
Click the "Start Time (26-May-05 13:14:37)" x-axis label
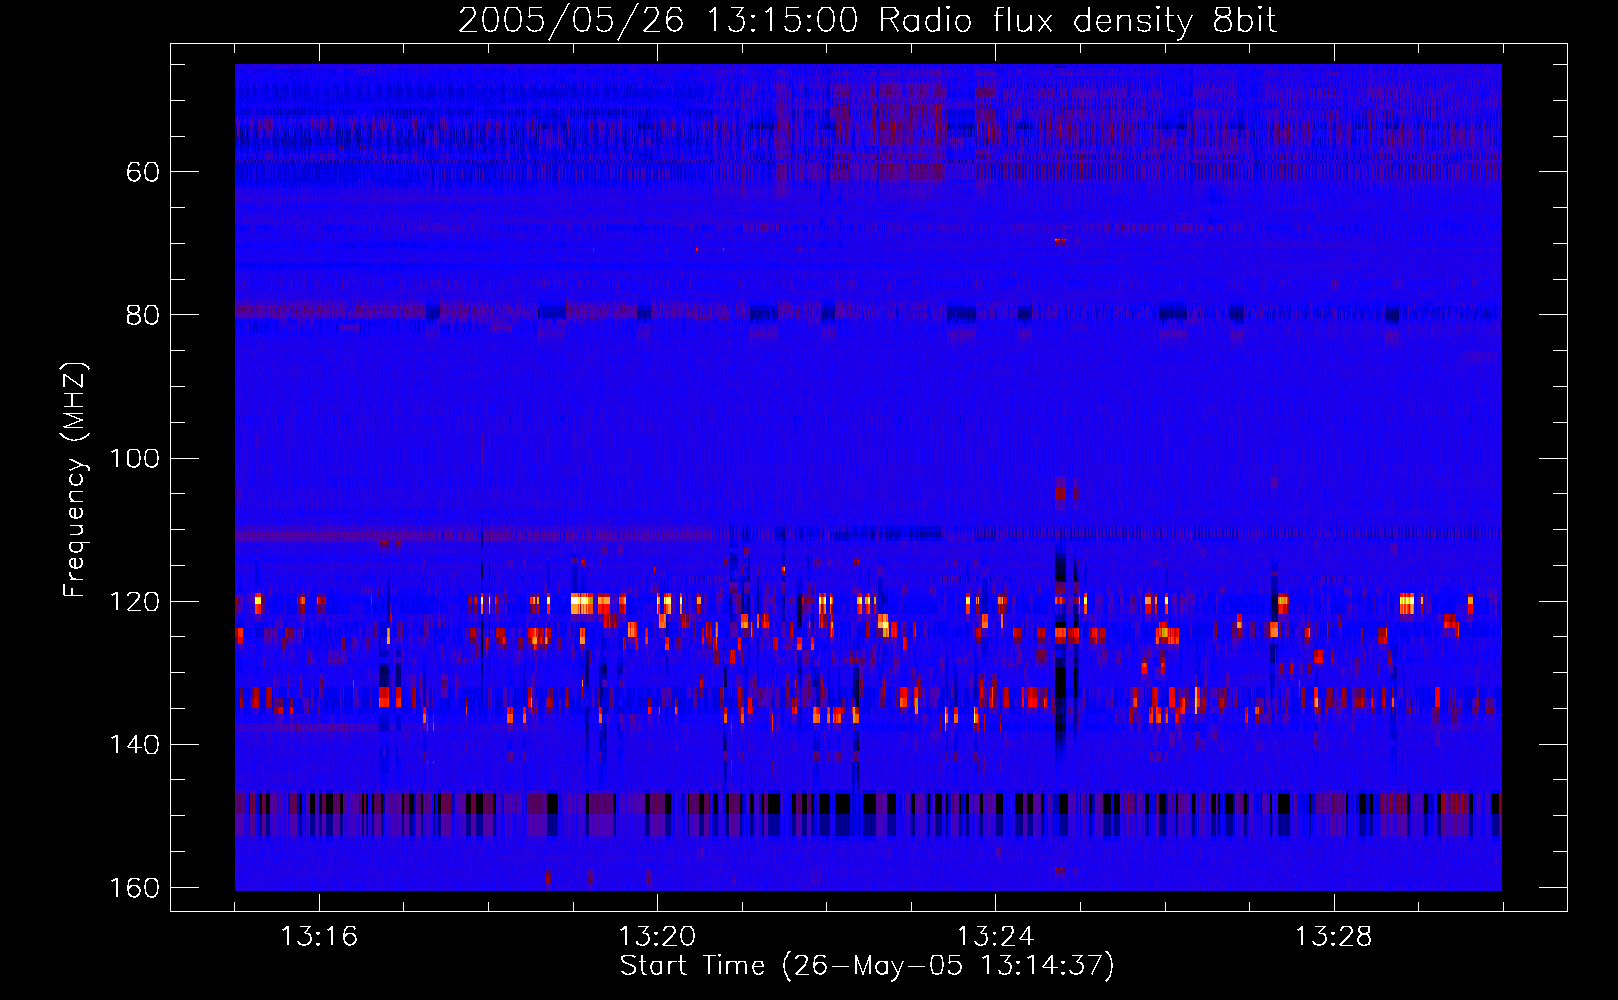[x=867, y=966]
